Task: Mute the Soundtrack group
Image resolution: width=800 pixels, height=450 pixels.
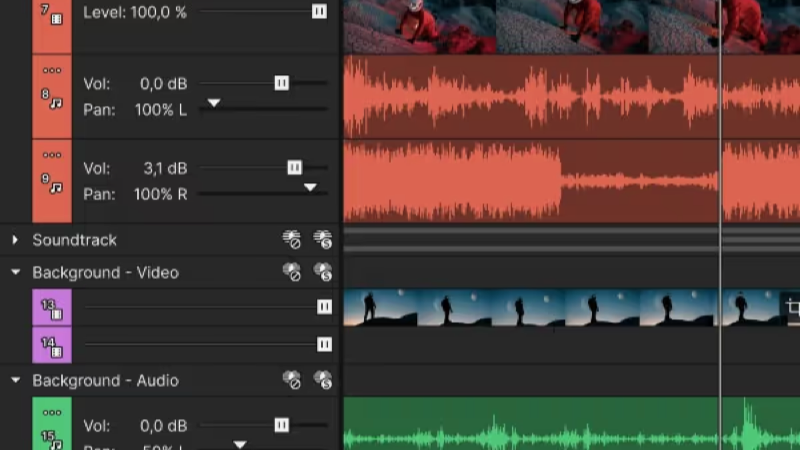Action: click(x=292, y=240)
